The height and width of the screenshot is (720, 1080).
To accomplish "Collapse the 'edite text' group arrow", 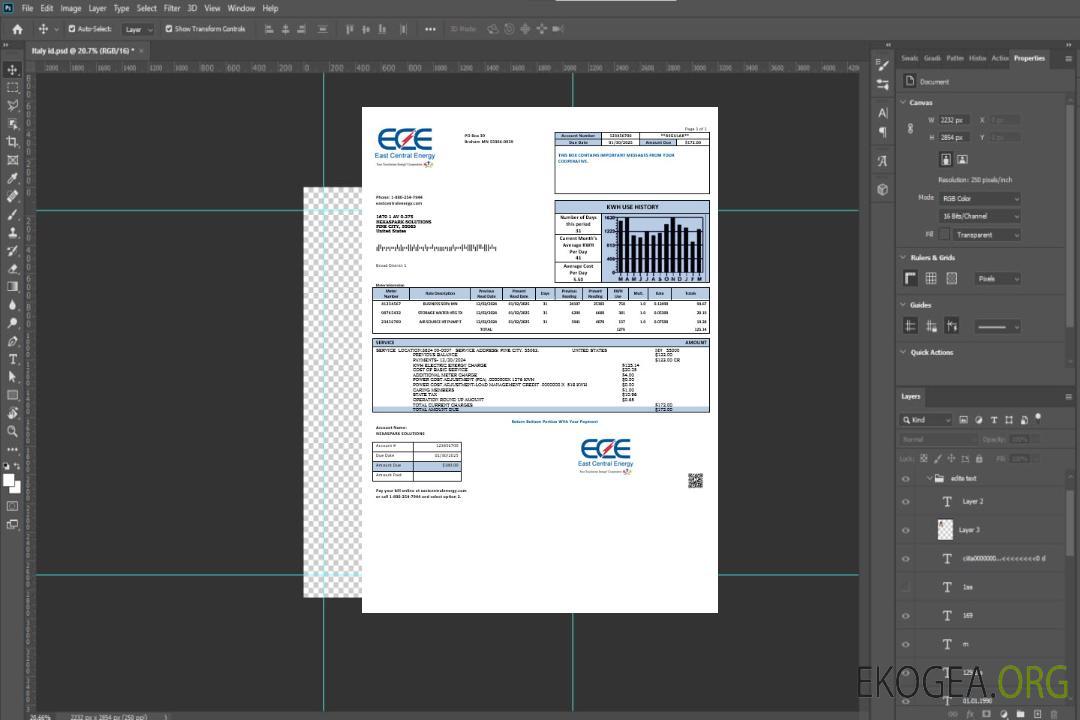I will tap(929, 478).
